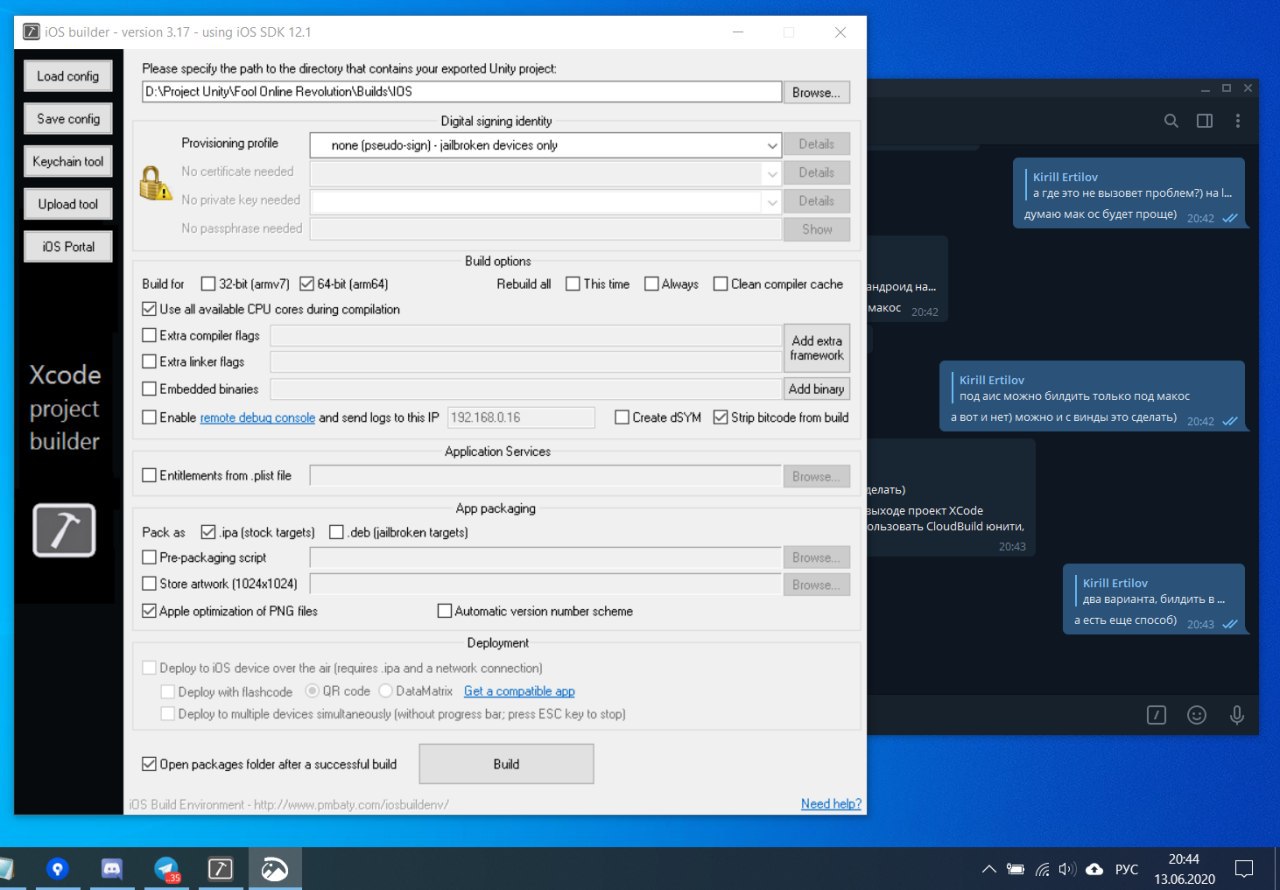
Task: Enable Extra linker flags checkbox
Action: point(149,362)
